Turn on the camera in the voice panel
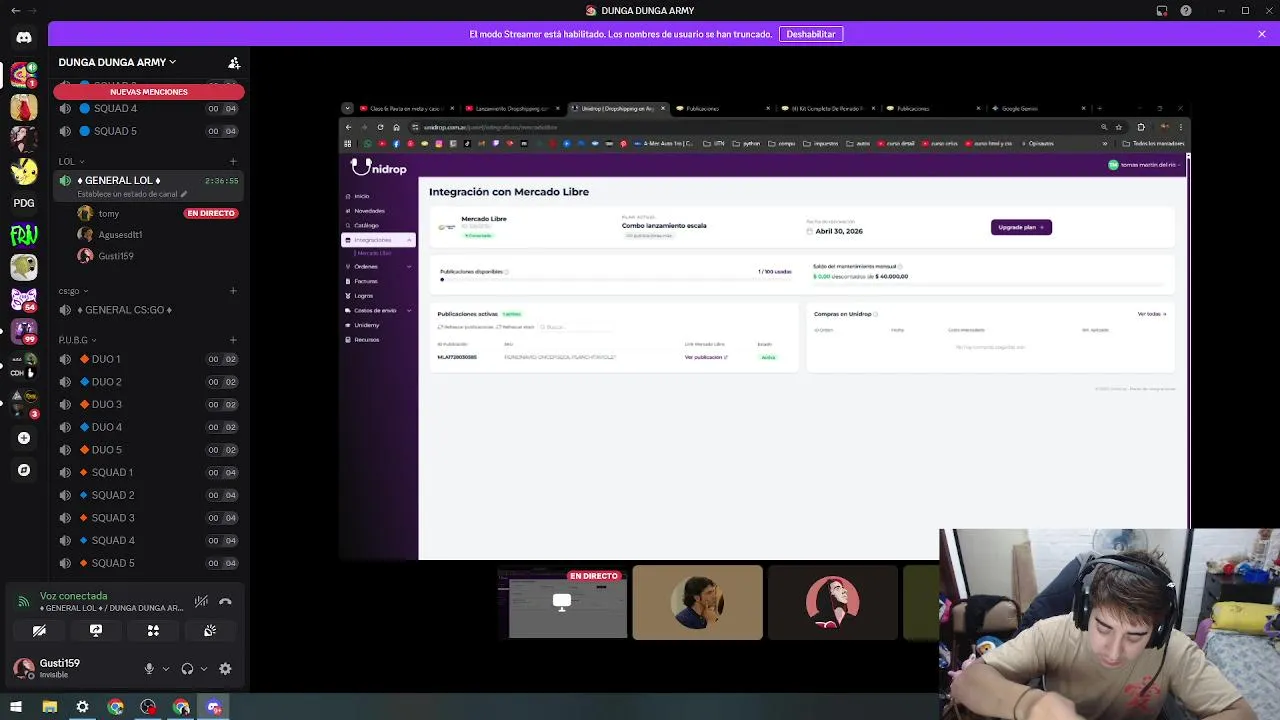The height and width of the screenshot is (720, 1280). click(39, 631)
